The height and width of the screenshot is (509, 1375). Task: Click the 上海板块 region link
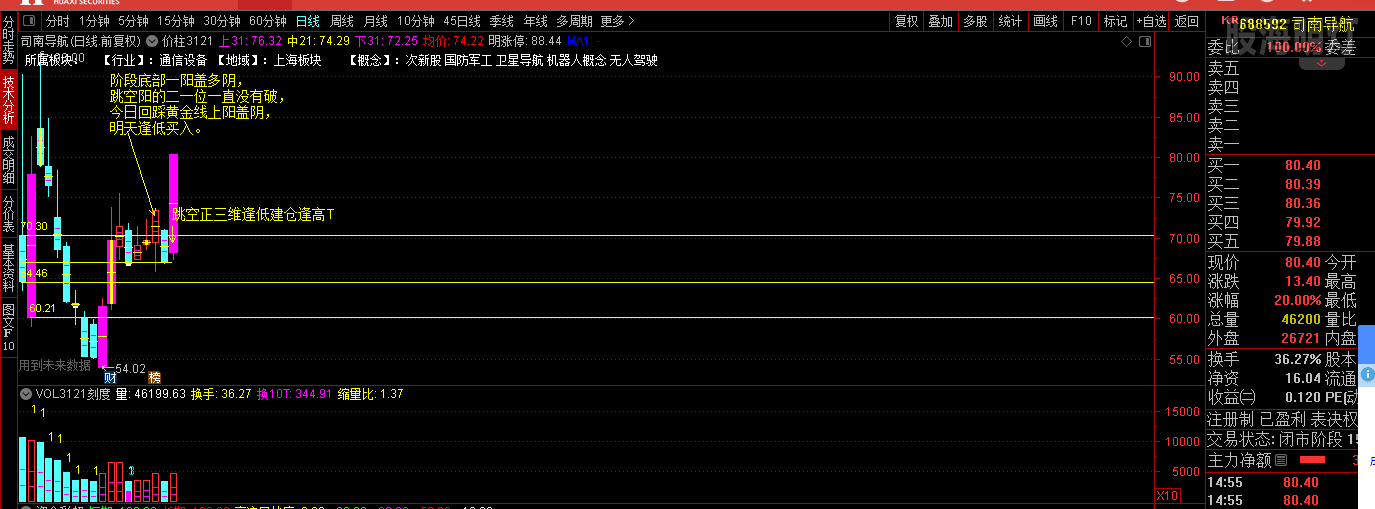click(298, 60)
